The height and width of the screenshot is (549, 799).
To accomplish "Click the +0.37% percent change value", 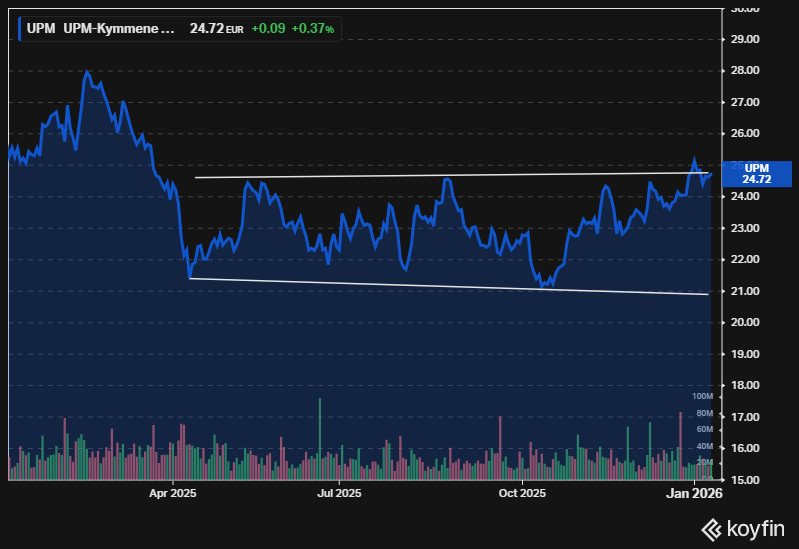I will click(x=312, y=29).
